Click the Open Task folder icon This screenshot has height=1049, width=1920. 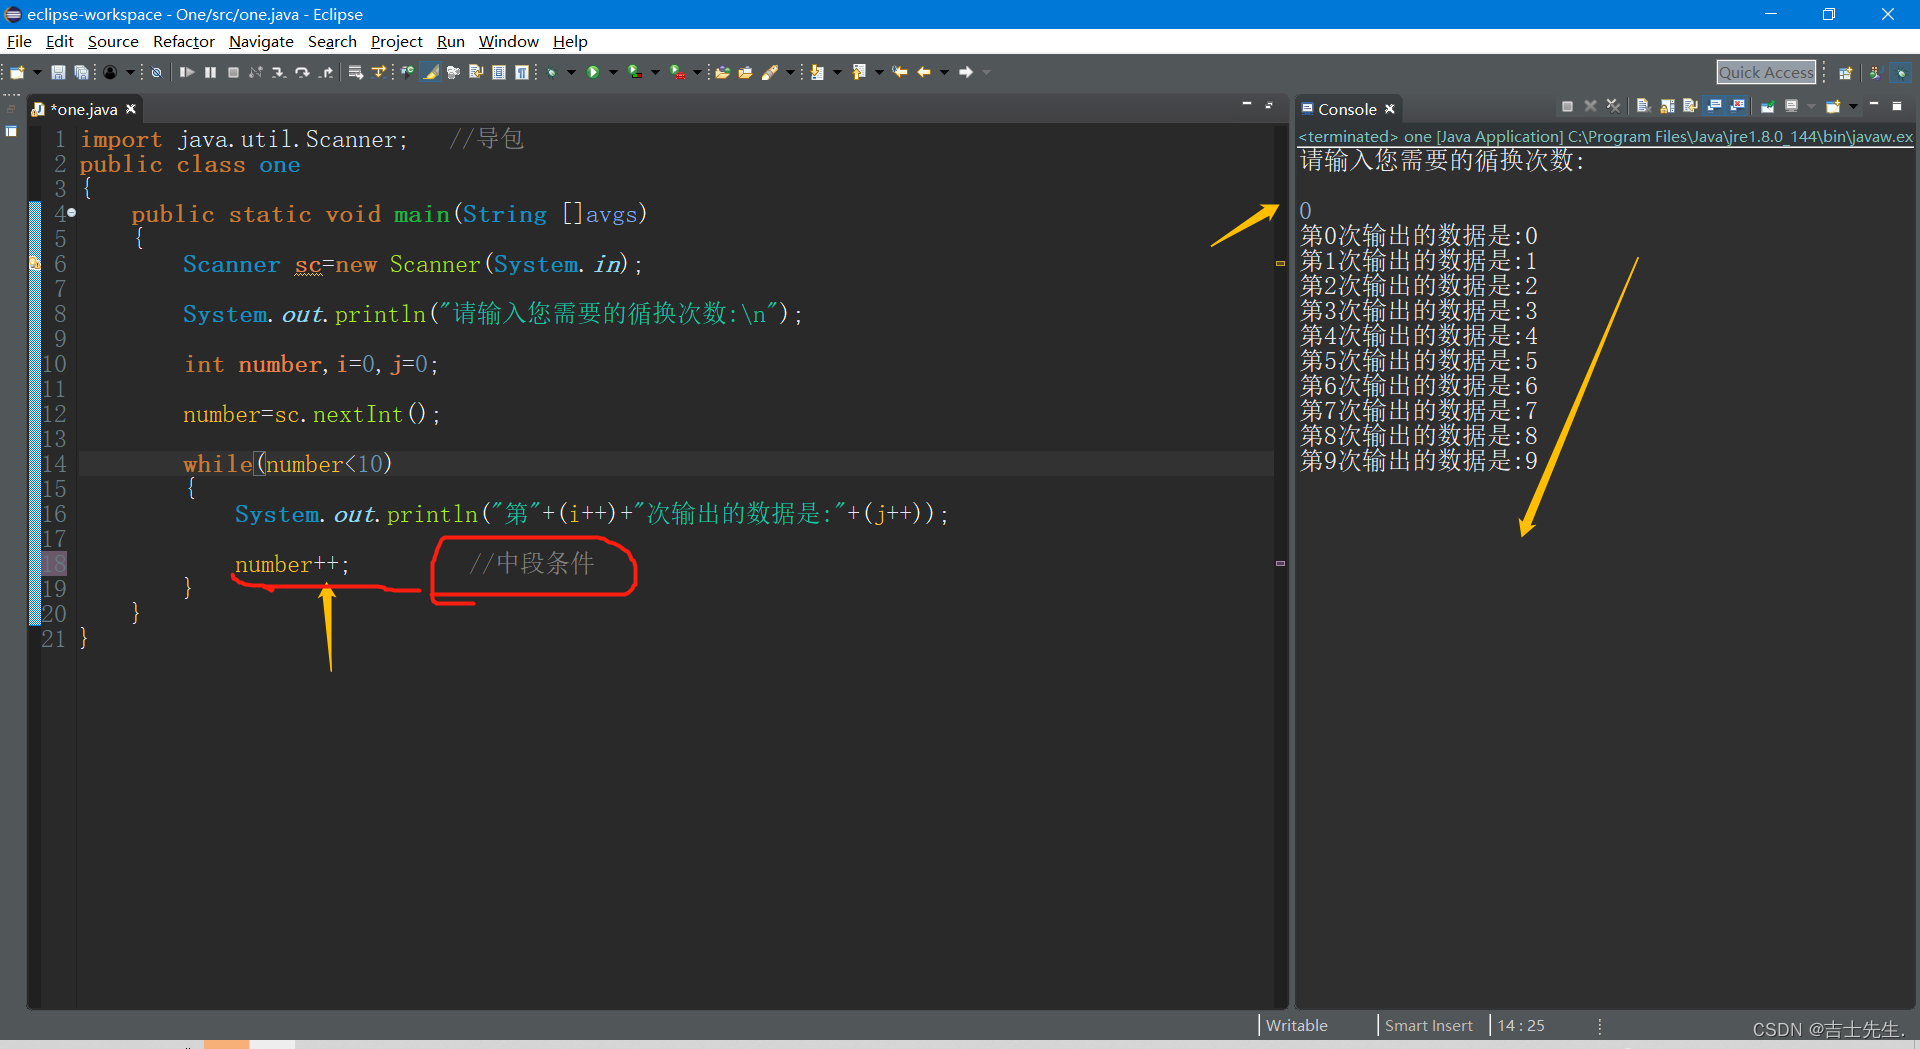pyautogui.click(x=745, y=72)
